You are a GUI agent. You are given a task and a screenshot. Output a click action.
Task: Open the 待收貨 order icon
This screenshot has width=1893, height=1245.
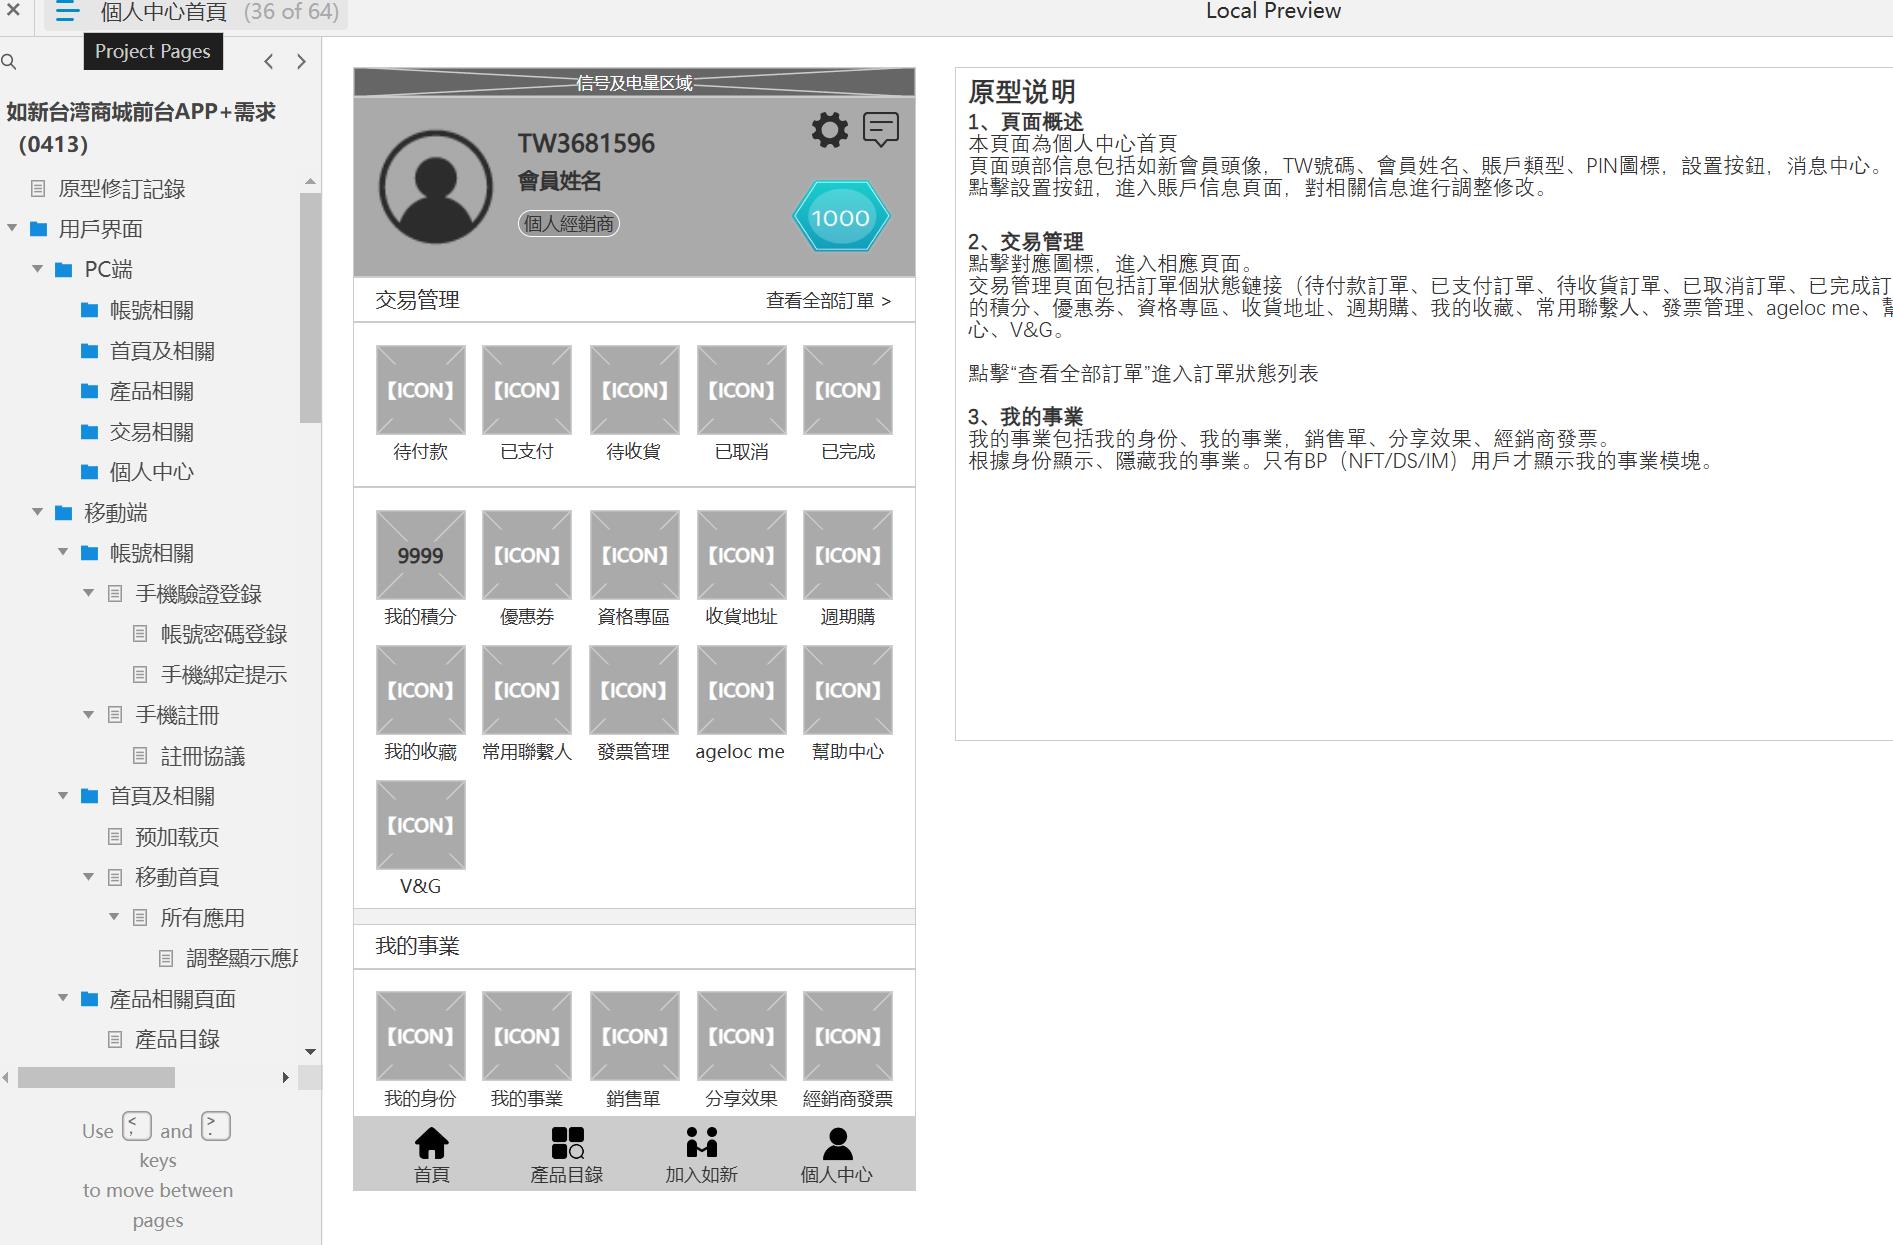point(634,390)
